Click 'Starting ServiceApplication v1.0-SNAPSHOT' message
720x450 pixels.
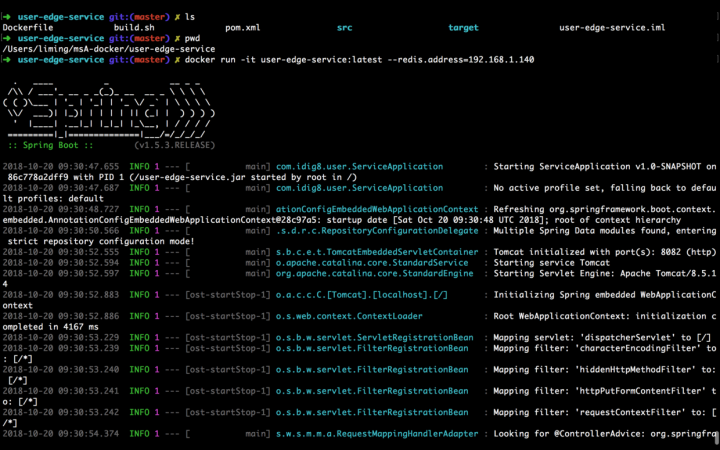[x=597, y=166]
